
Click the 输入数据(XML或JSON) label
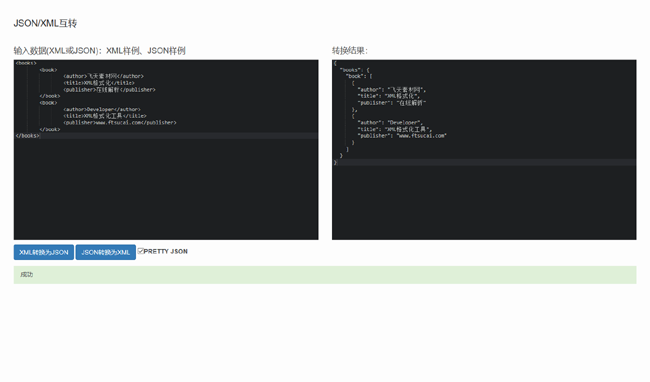click(x=58, y=51)
